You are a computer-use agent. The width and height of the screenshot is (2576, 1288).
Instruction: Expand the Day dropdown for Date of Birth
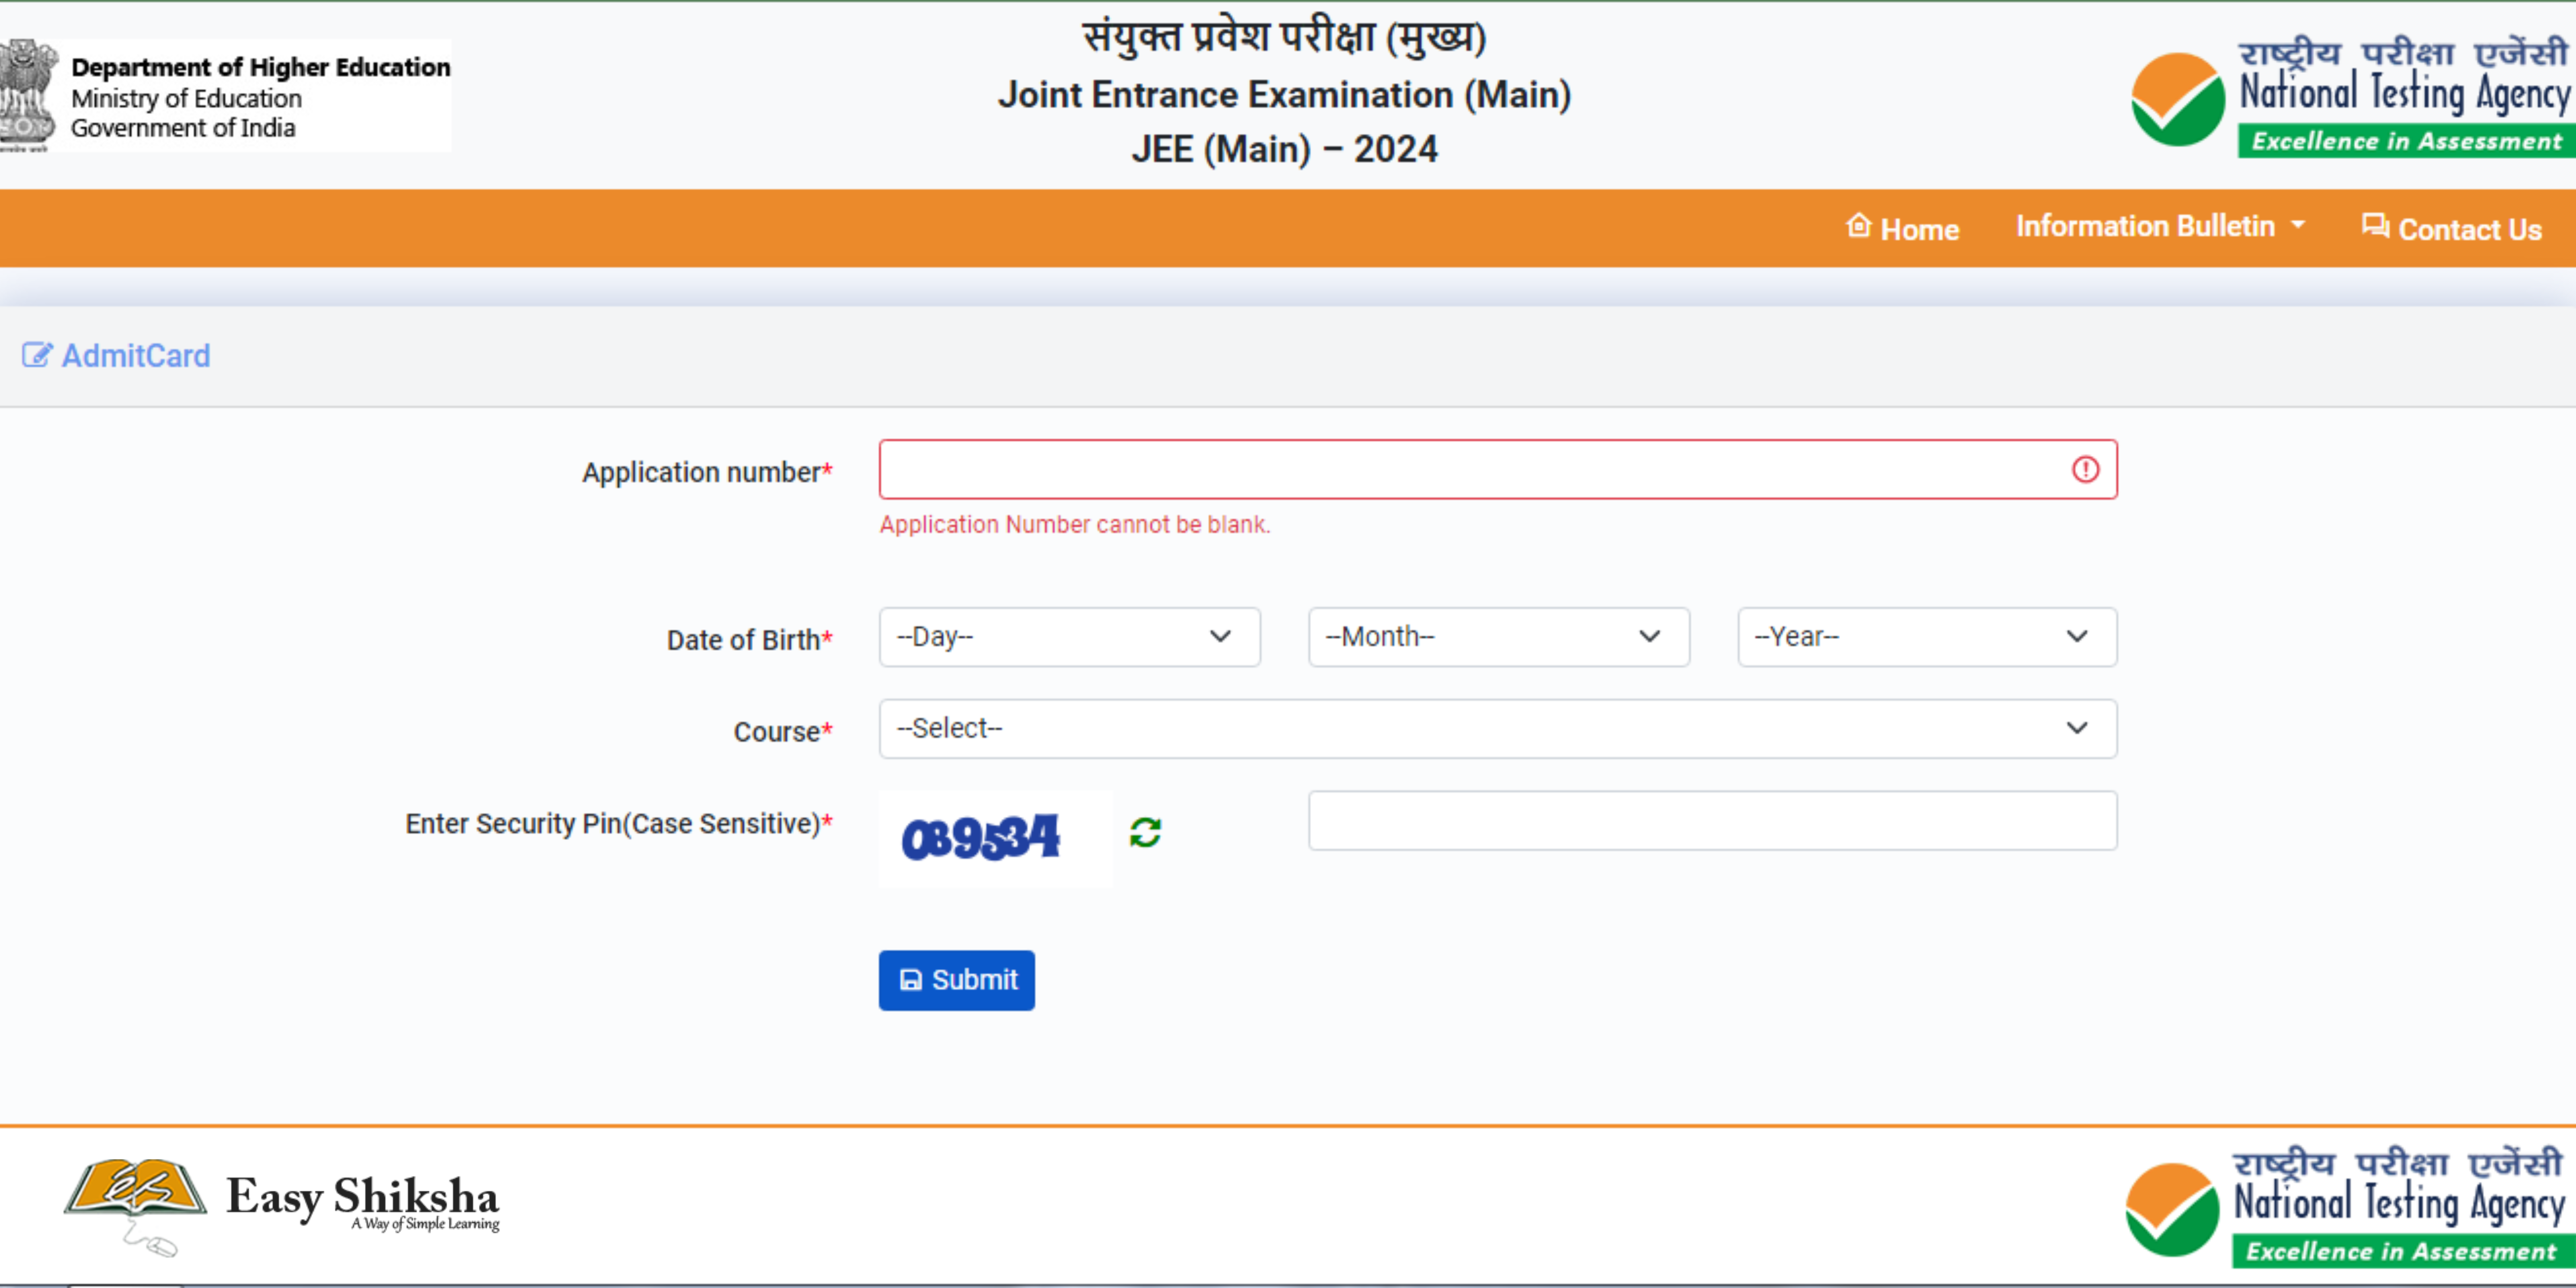1070,636
